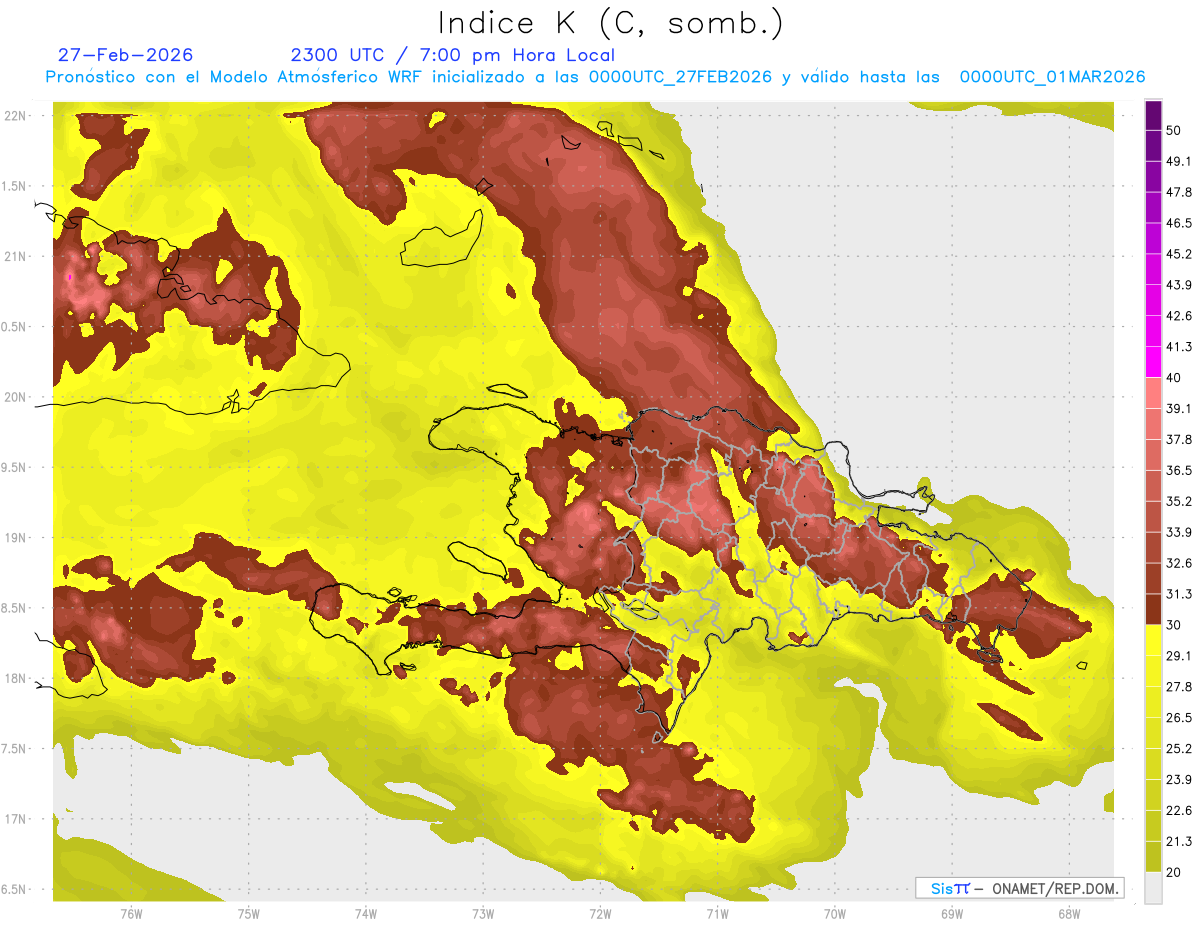Viewport: 1200px width, 927px height.
Task: Click the longitude label "71W"
Action: click(x=717, y=914)
